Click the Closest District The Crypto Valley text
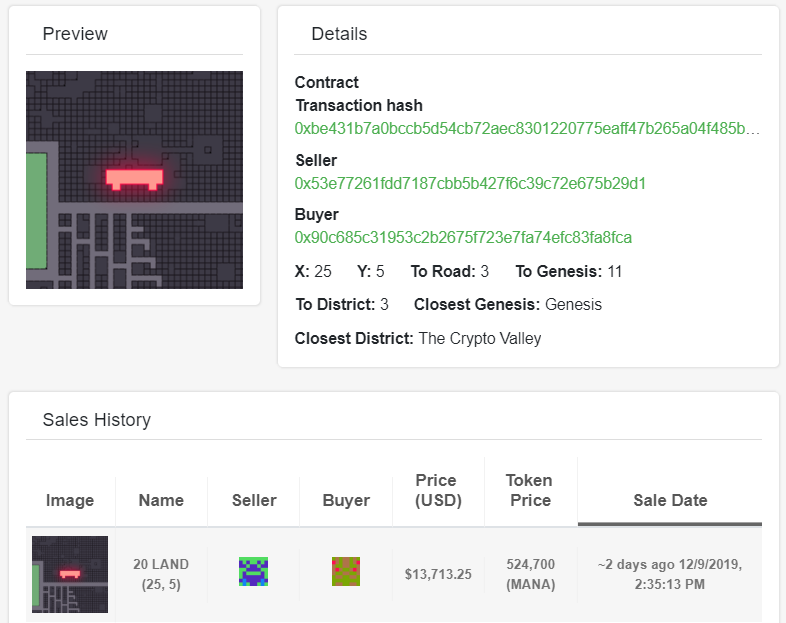786x623 pixels. coord(418,338)
